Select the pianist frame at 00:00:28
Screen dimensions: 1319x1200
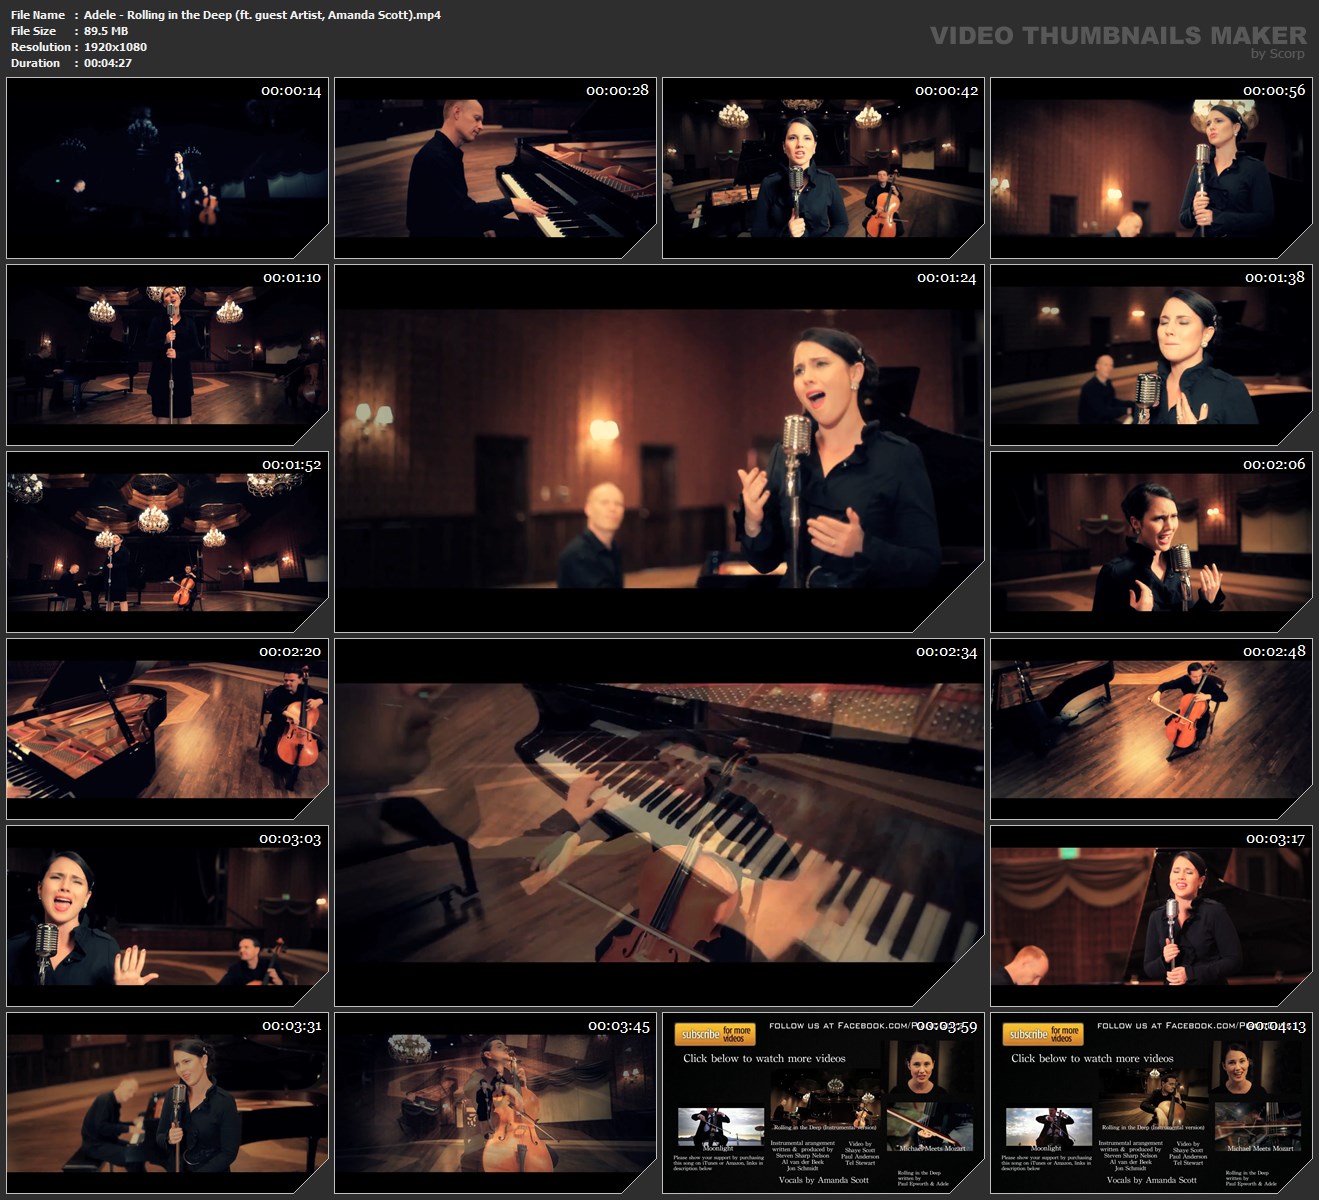tap(495, 168)
